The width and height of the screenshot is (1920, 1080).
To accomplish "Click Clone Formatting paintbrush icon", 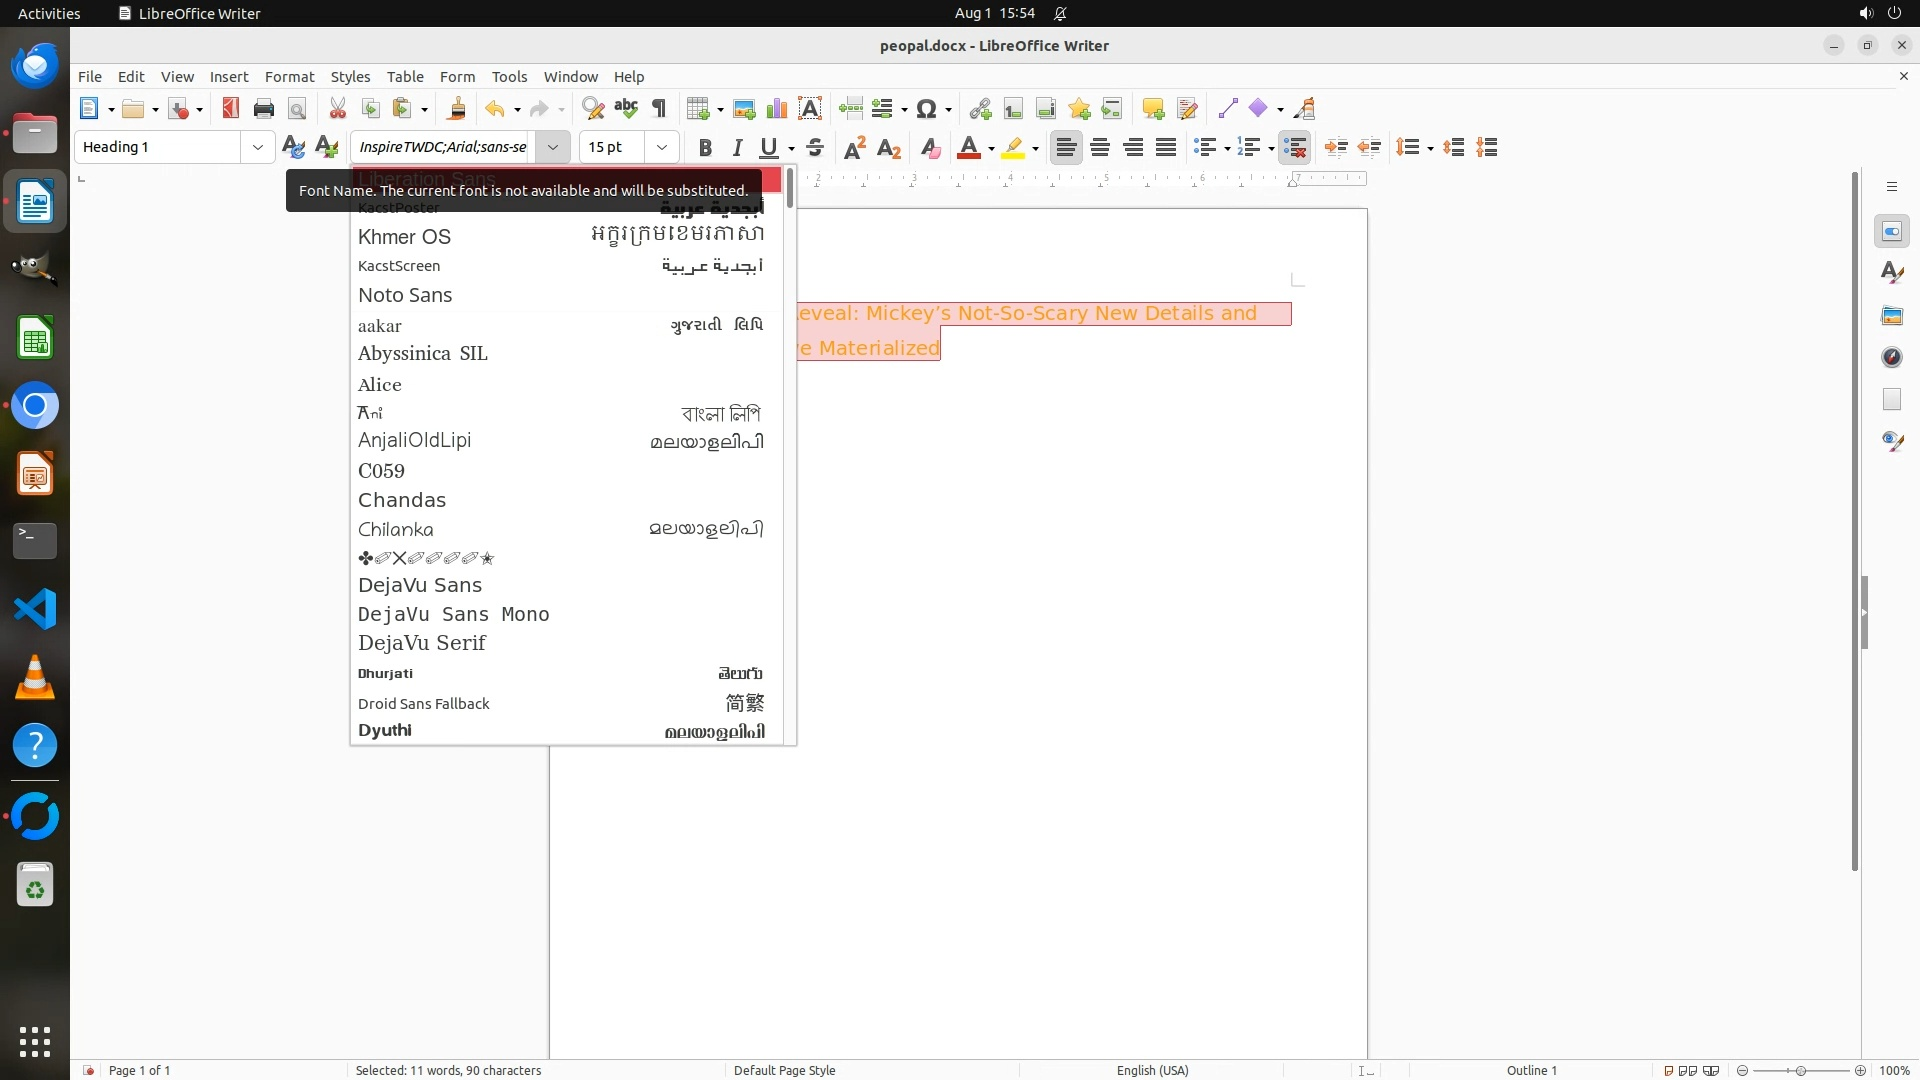I will click(x=457, y=109).
